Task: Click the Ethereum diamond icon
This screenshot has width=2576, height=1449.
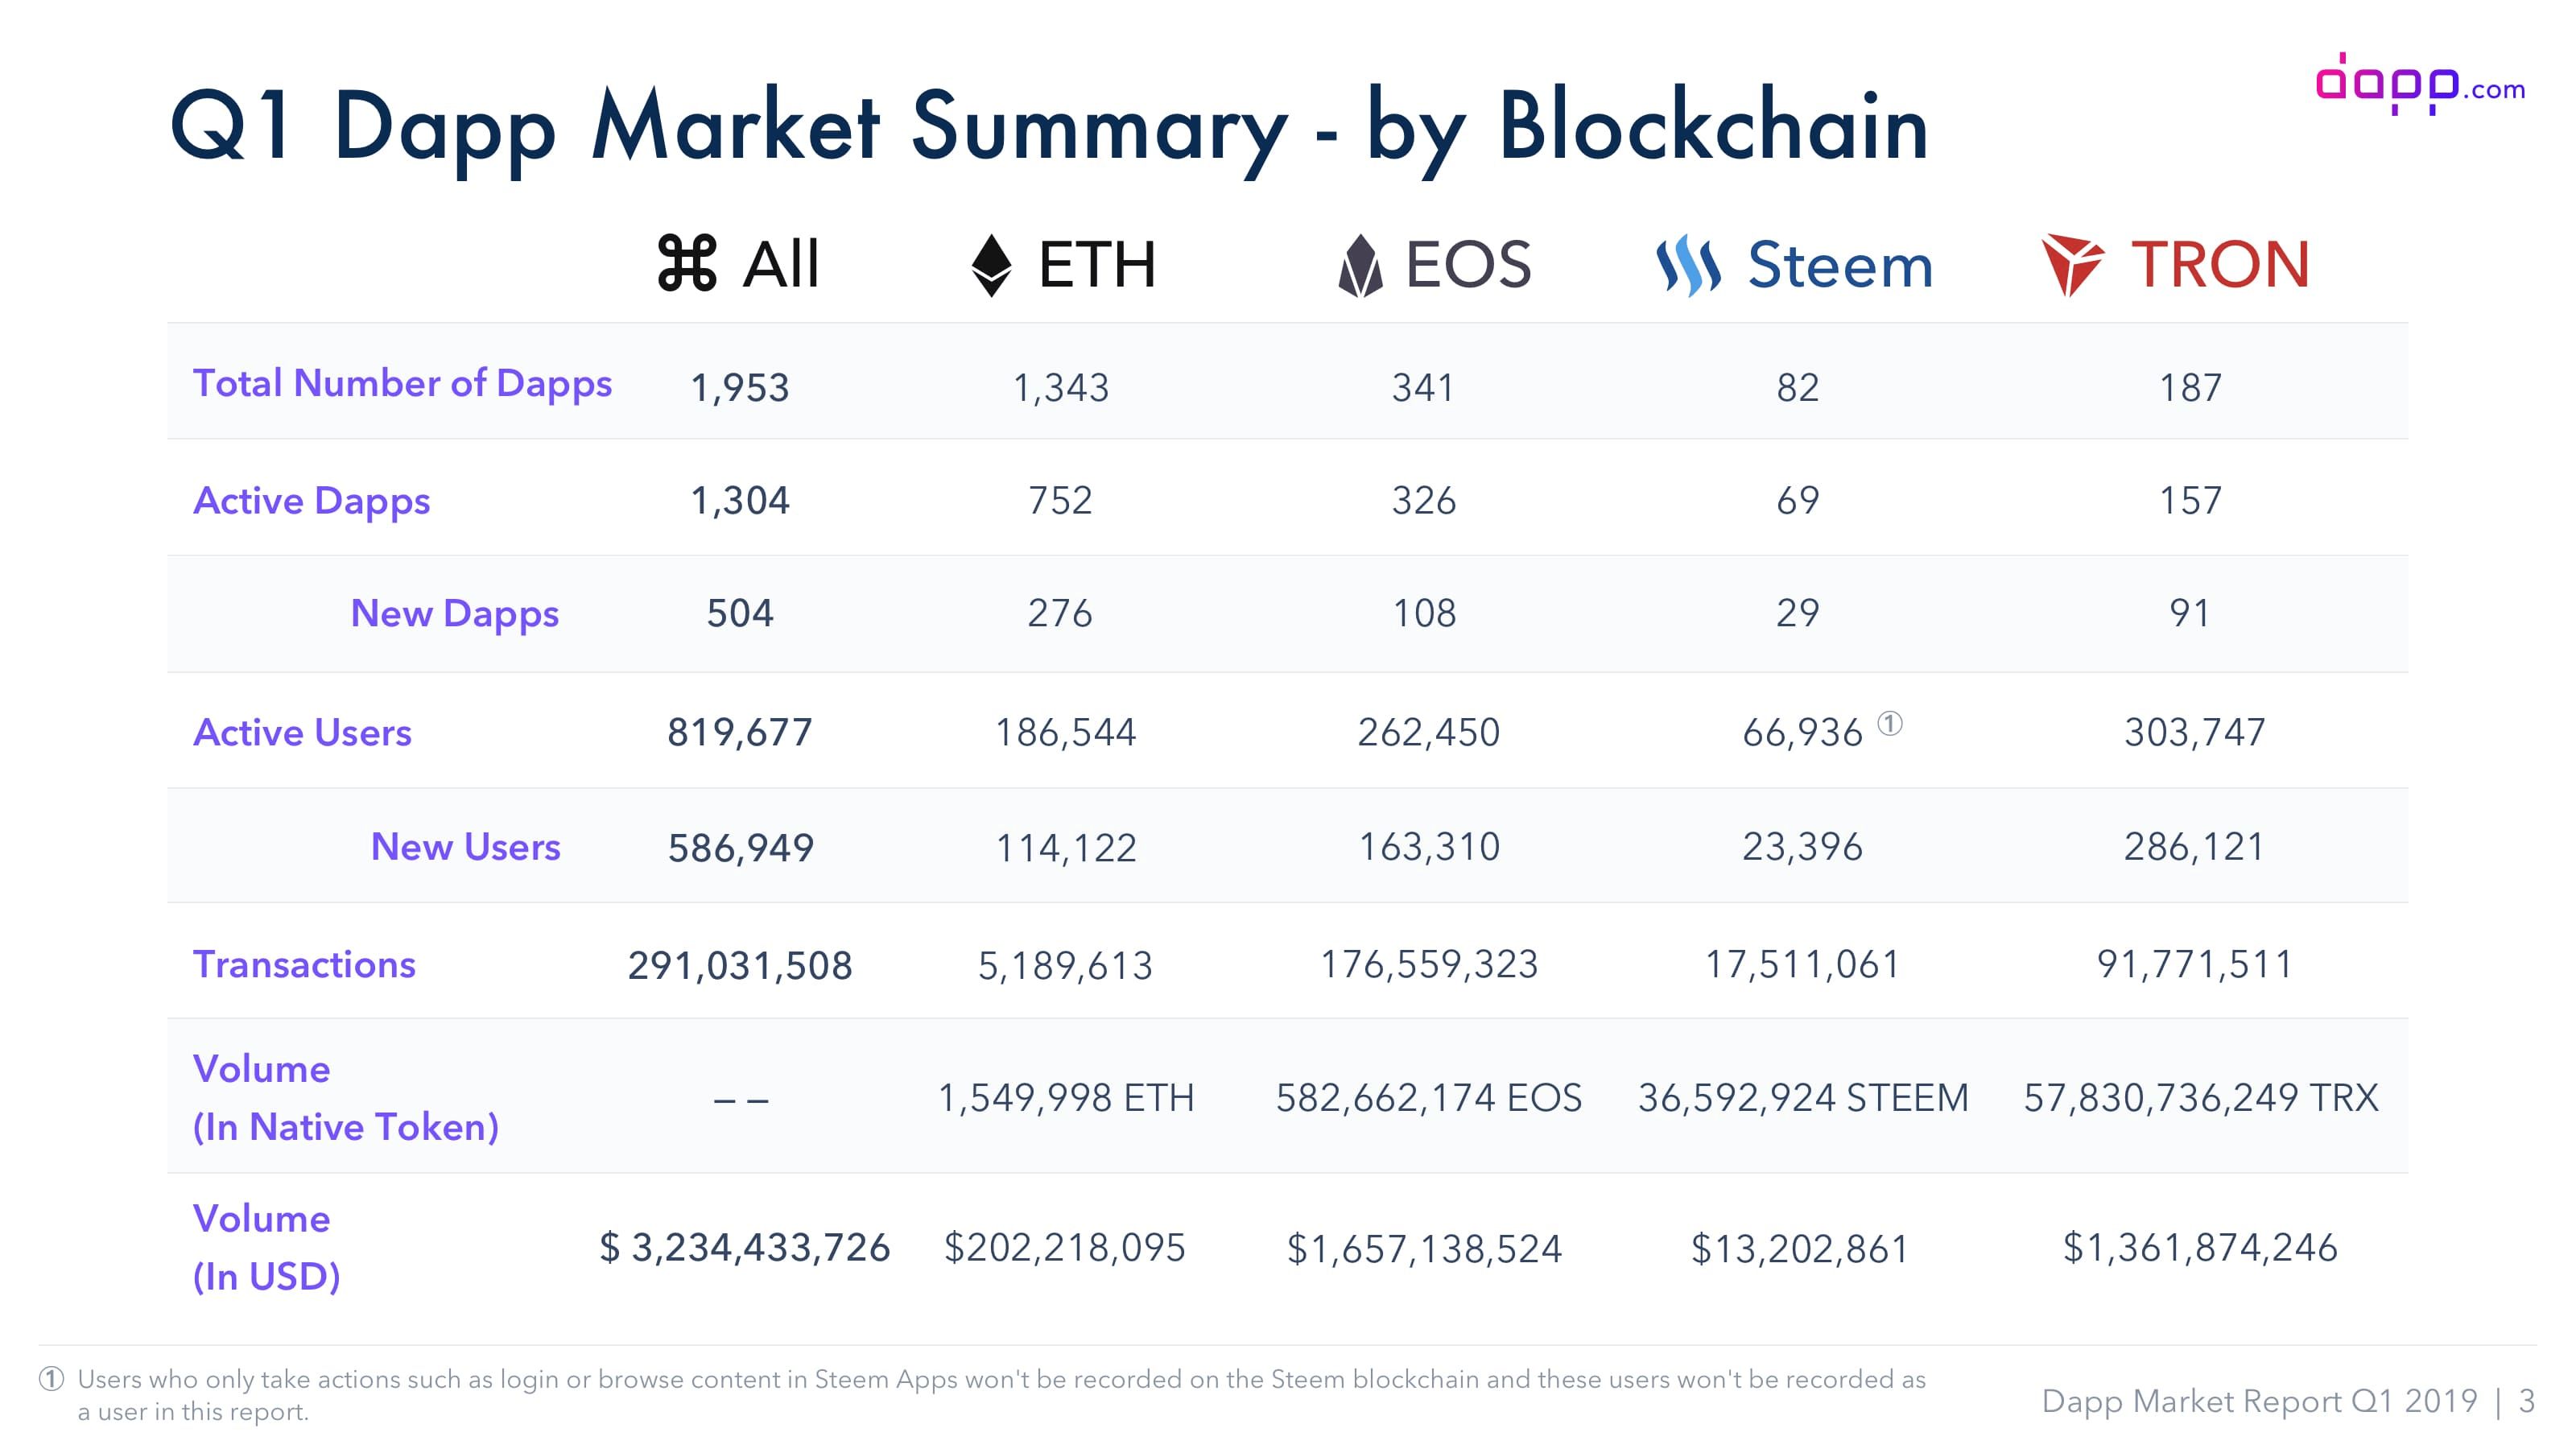Action: coord(991,265)
